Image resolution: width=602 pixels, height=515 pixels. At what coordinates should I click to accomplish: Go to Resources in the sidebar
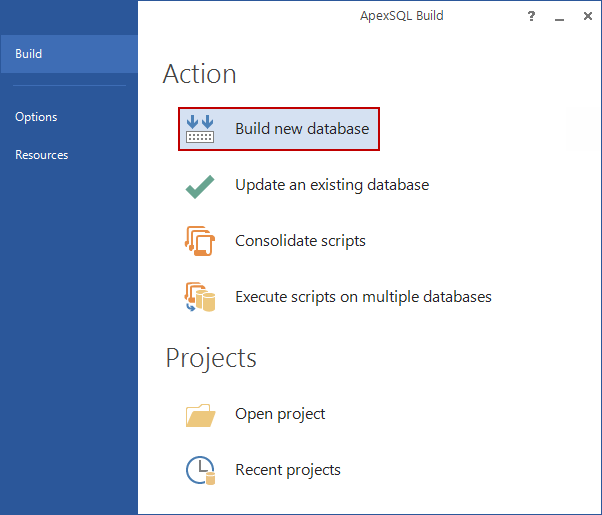42,155
